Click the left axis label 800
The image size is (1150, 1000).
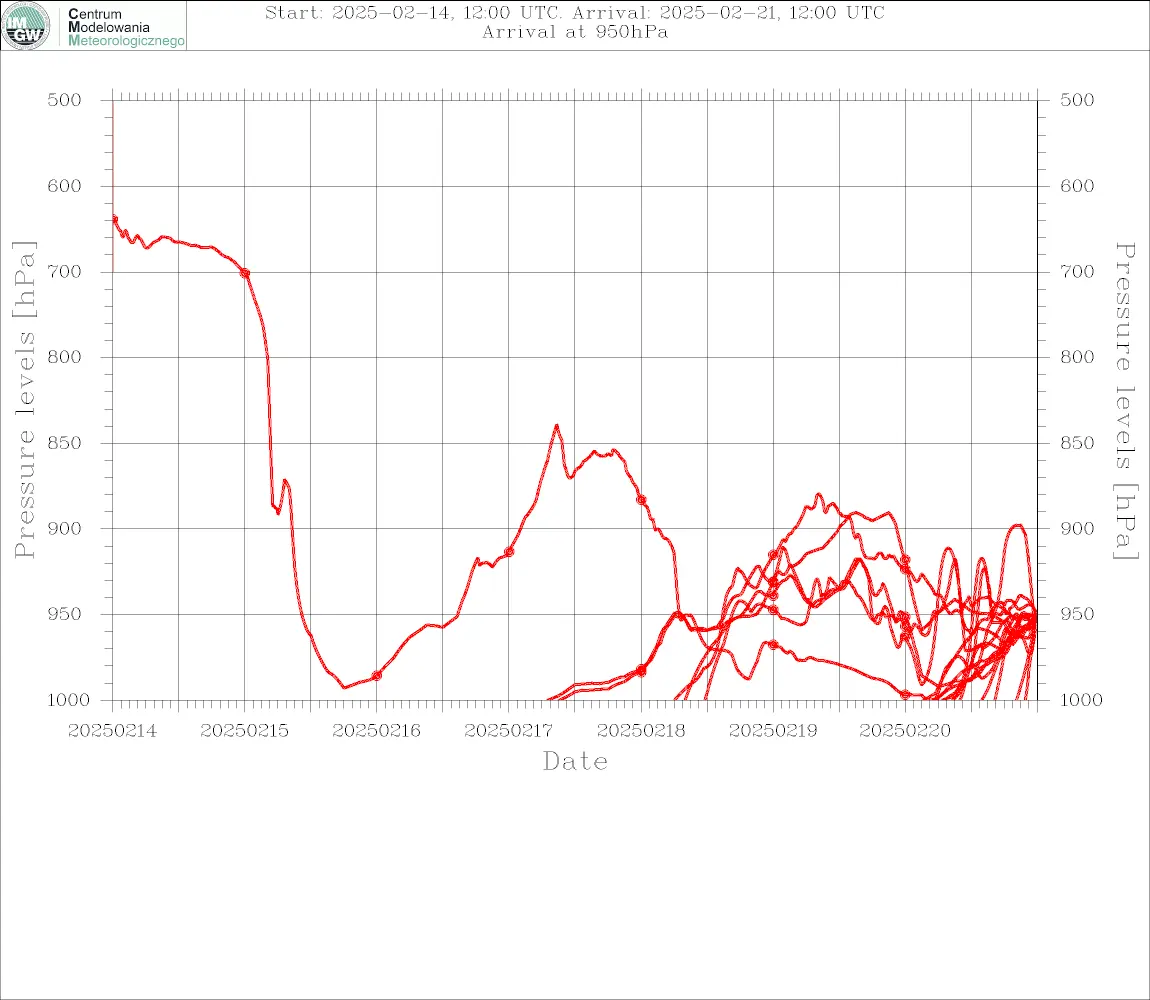65,357
